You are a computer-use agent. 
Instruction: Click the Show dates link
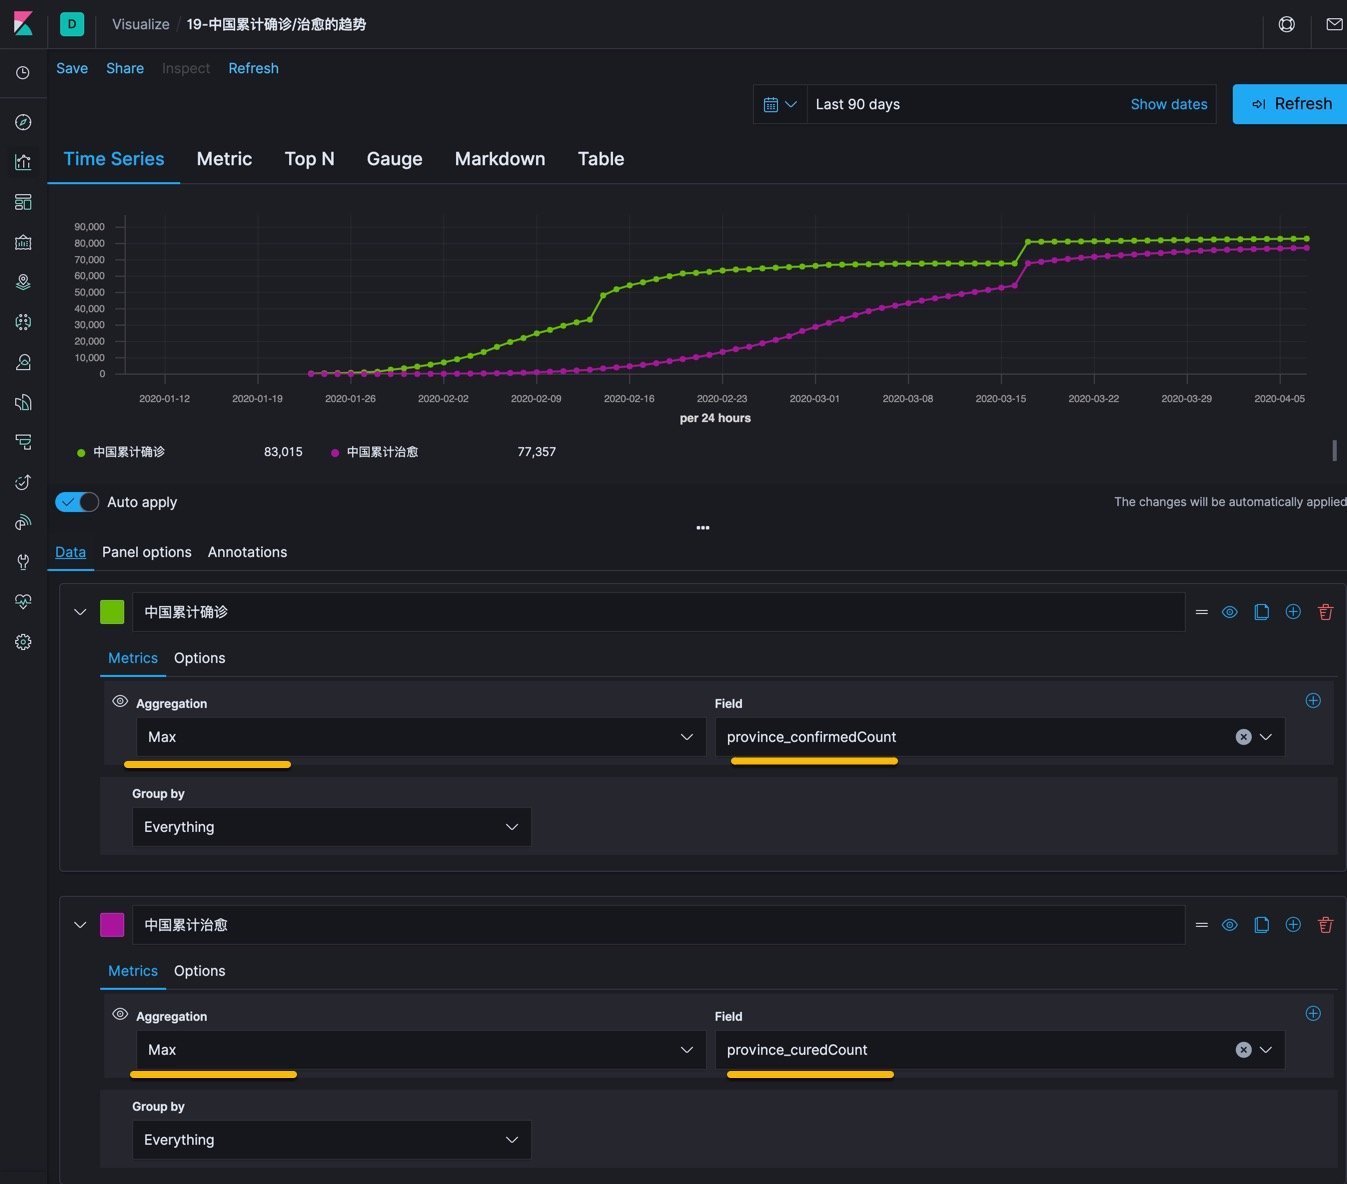tap(1168, 104)
